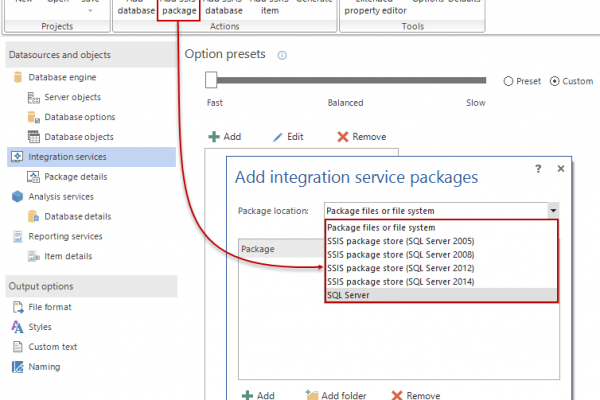Click the Package column header

(281, 249)
